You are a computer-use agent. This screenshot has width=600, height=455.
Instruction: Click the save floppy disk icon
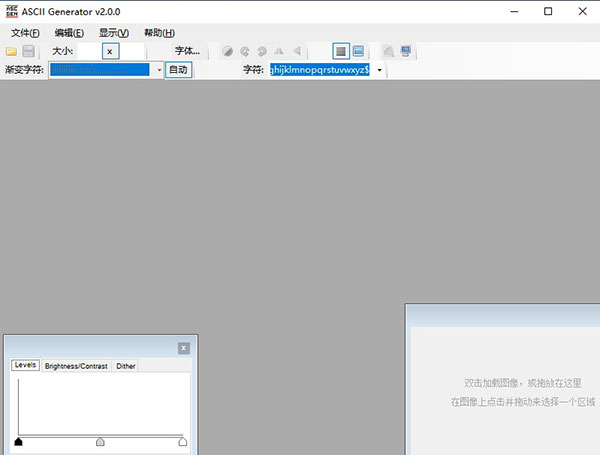[28, 51]
